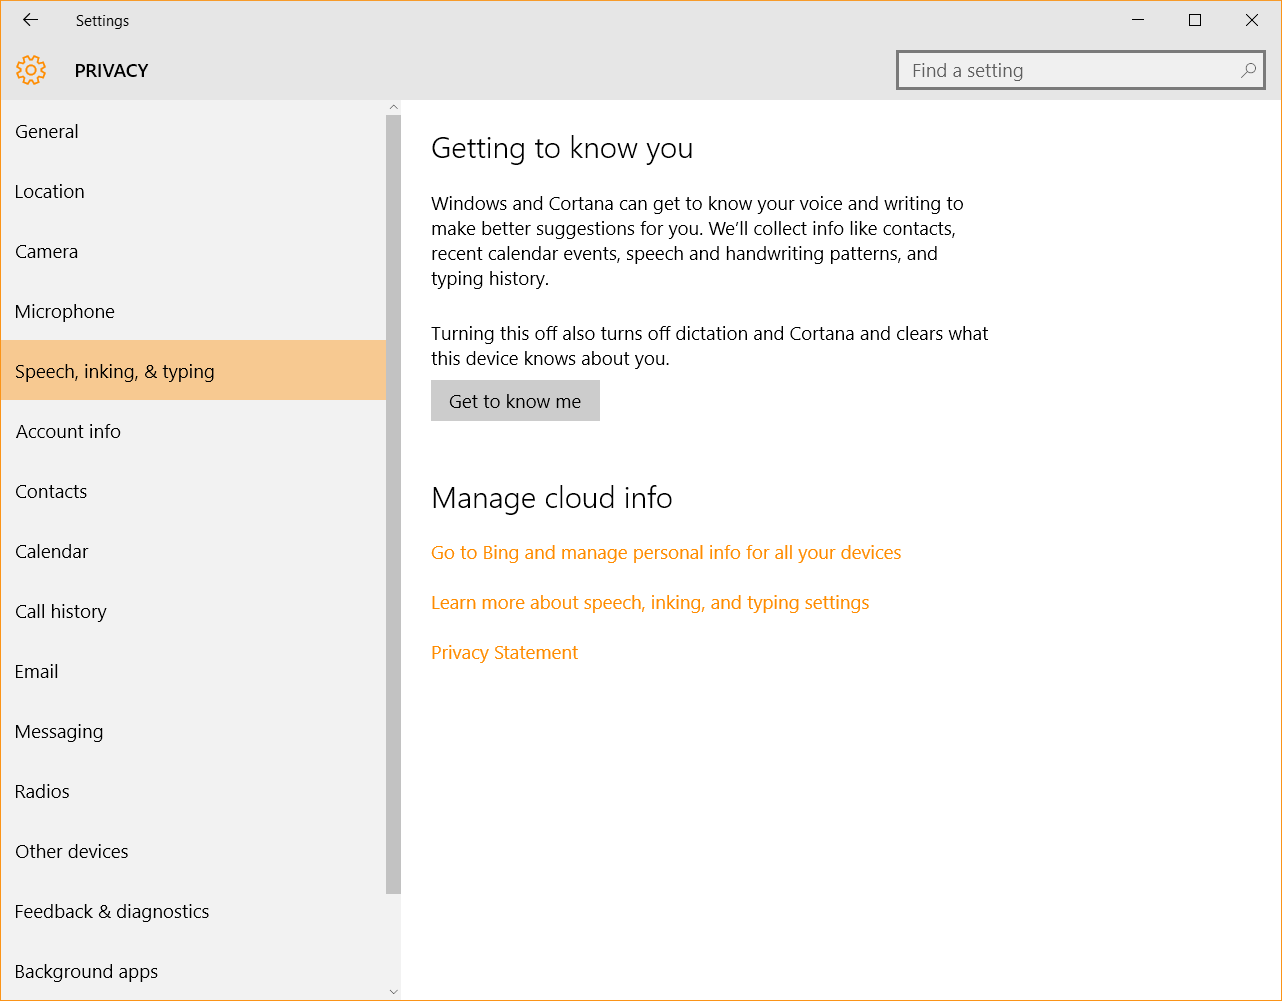Click the sidebar vertical scrollbar thumb
The image size is (1282, 1001).
coord(393,504)
